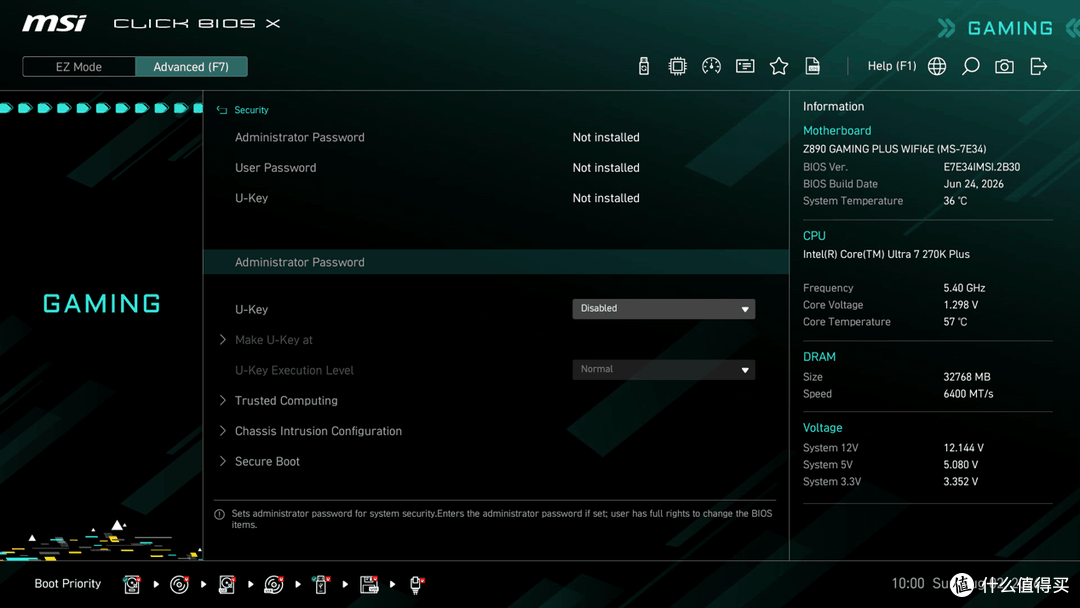Change language with the globe icon

[x=936, y=66]
